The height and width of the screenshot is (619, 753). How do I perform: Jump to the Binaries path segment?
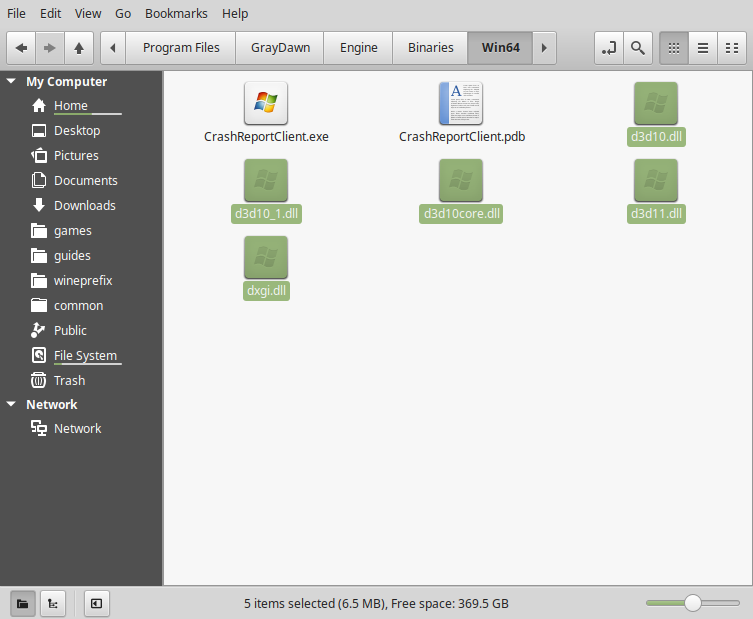pyautogui.click(x=431, y=48)
